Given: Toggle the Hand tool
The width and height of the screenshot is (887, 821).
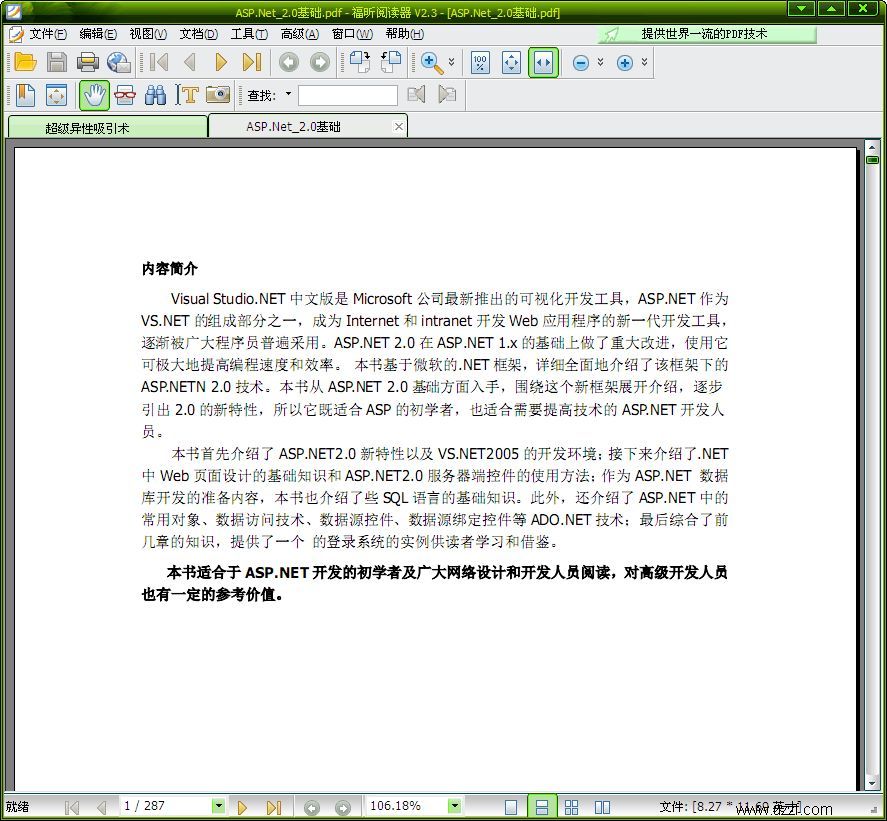Looking at the screenshot, I should (x=94, y=94).
